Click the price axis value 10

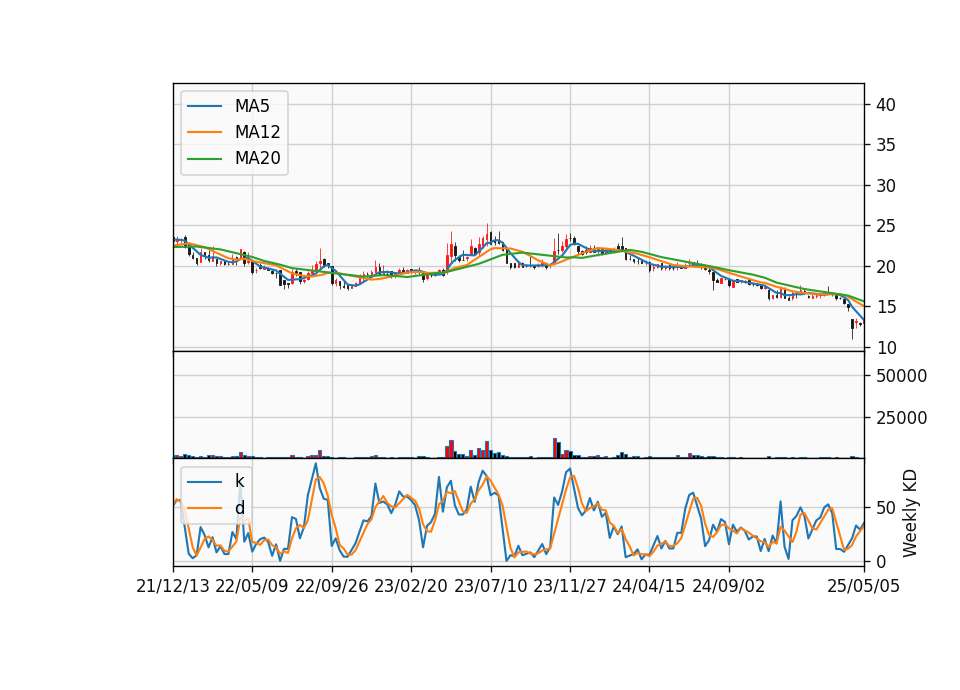click(x=886, y=348)
